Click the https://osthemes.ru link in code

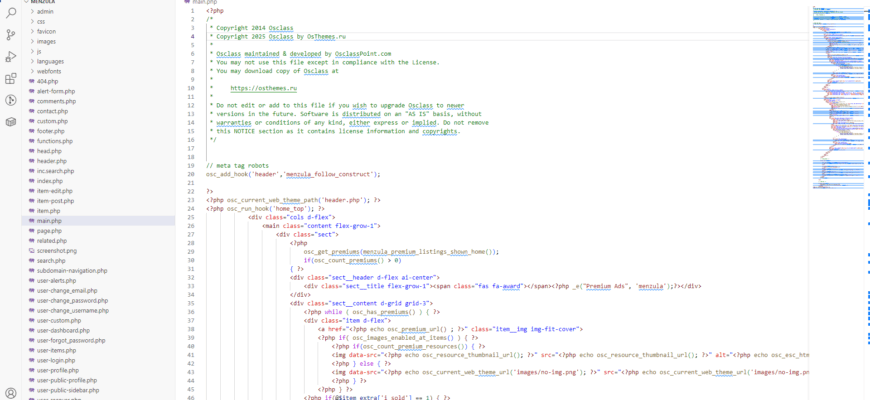click(264, 88)
